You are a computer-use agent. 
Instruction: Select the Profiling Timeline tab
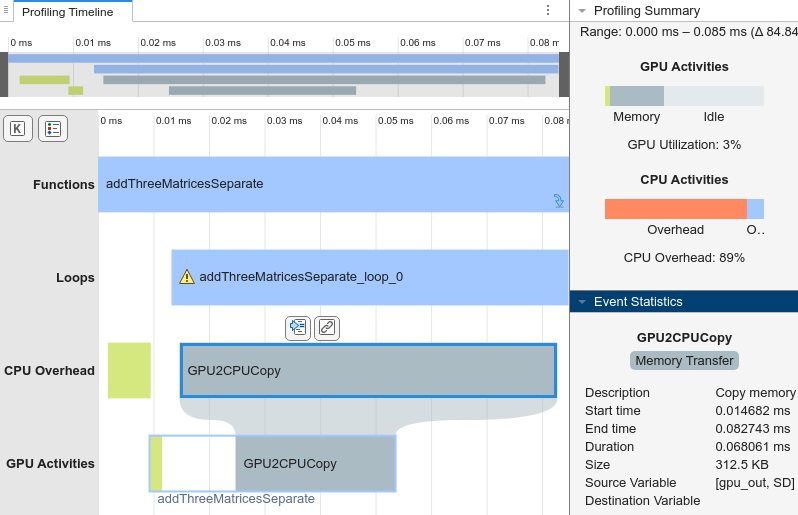(69, 12)
